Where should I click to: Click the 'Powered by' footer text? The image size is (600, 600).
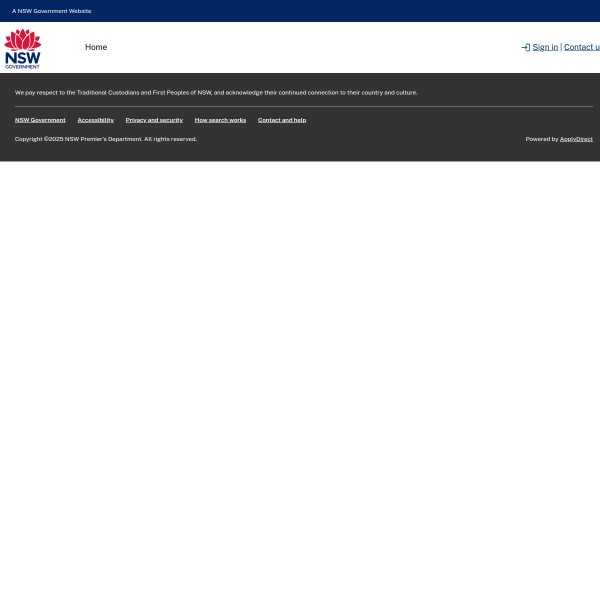[x=541, y=139]
